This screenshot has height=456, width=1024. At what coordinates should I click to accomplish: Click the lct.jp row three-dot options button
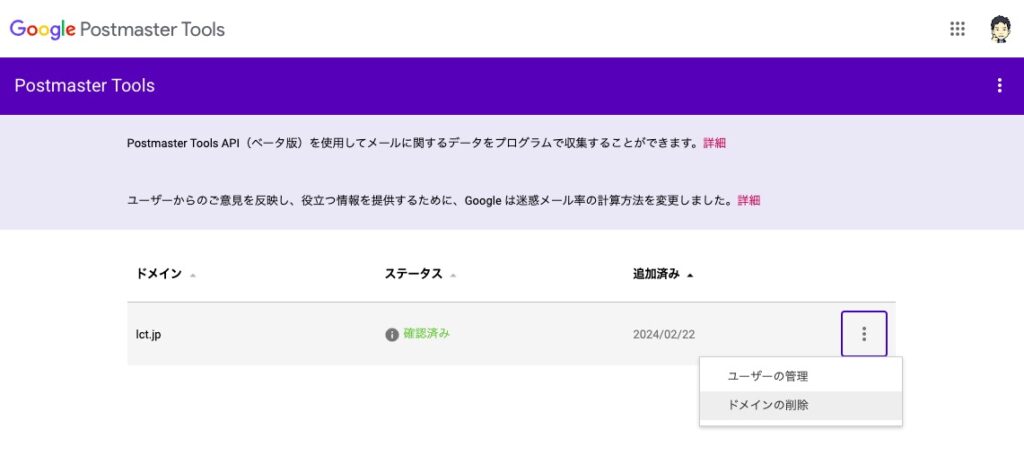point(864,334)
